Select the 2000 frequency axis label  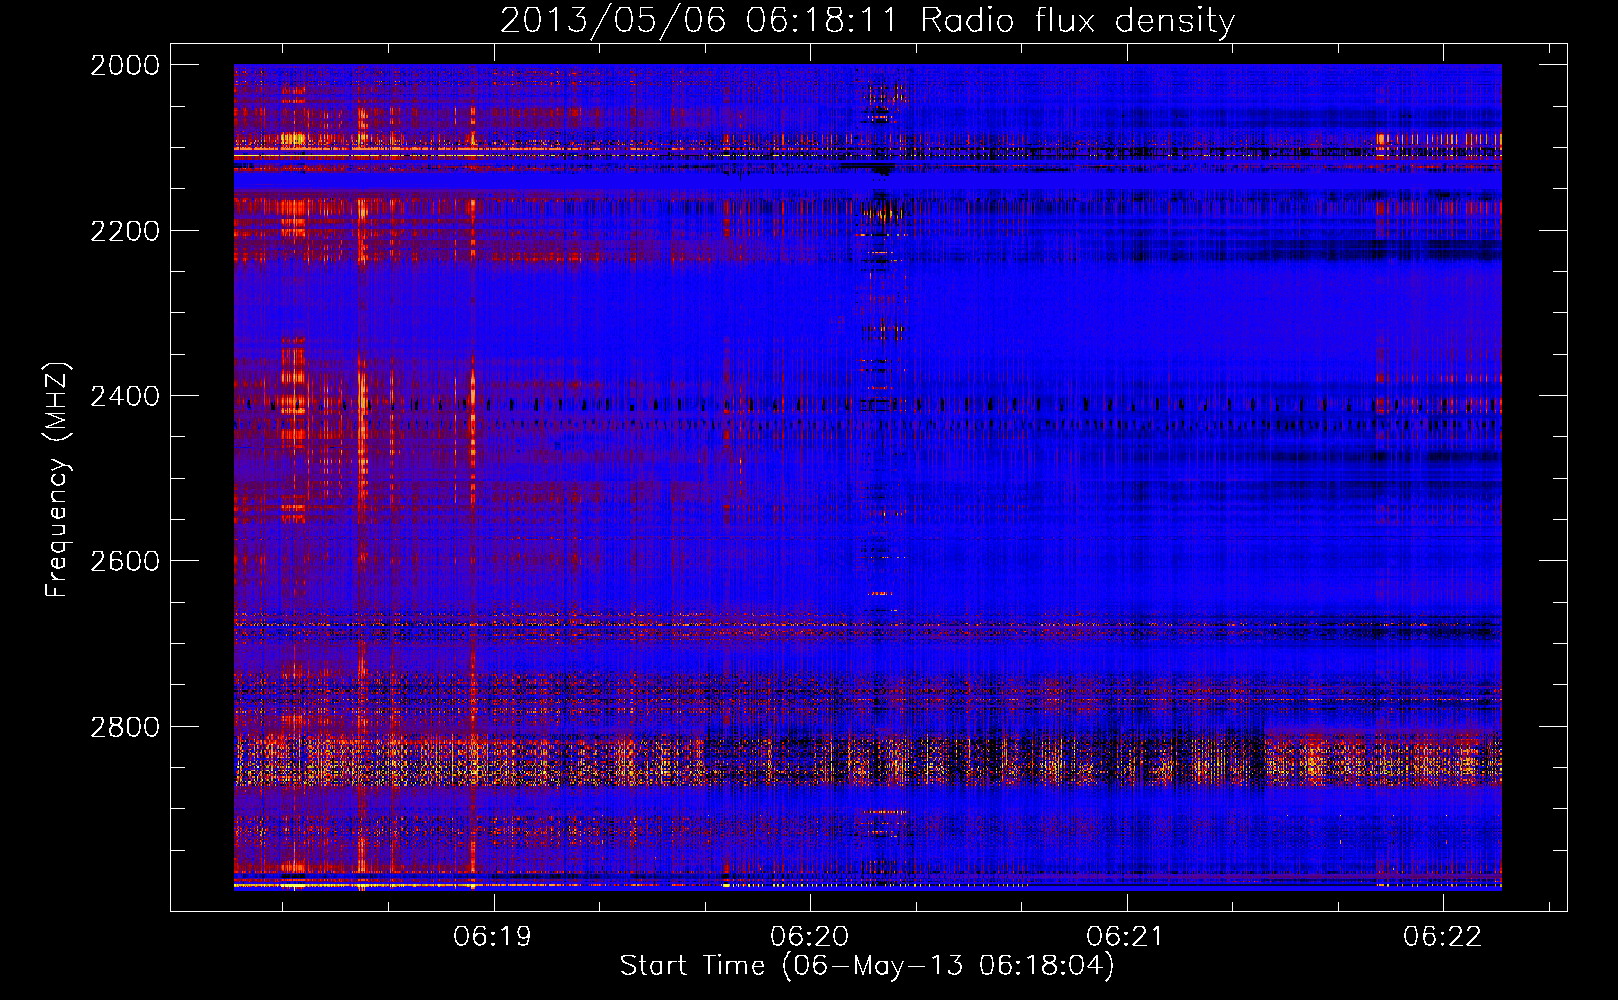[125, 65]
